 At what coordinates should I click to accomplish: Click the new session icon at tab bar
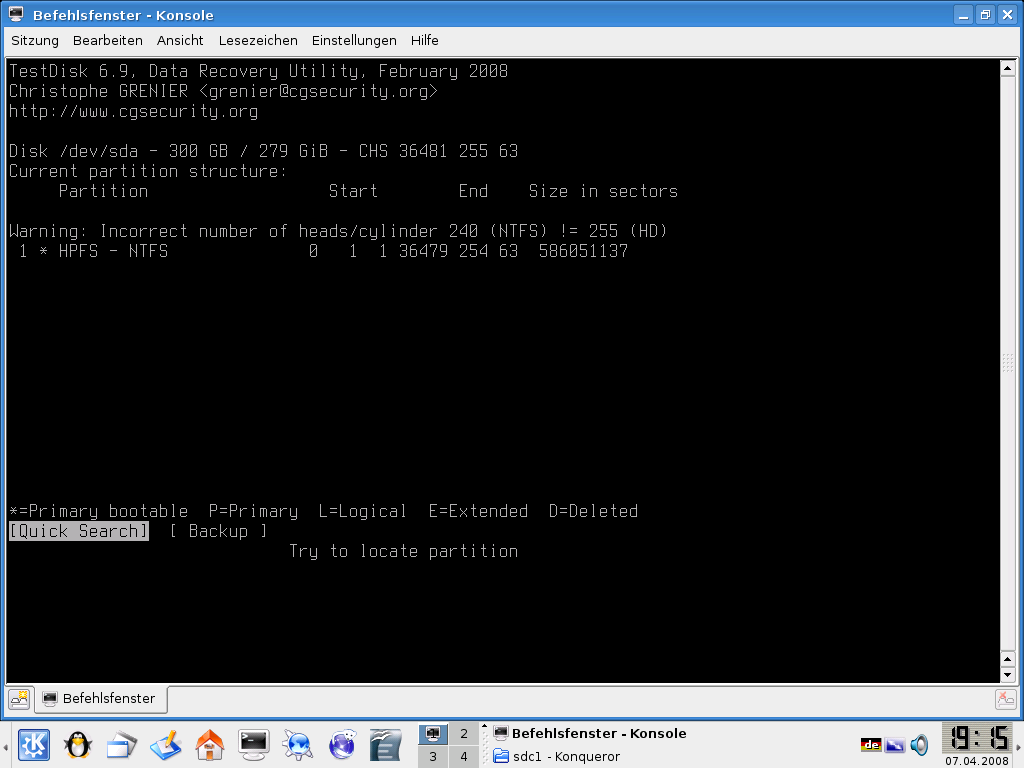tap(20, 699)
